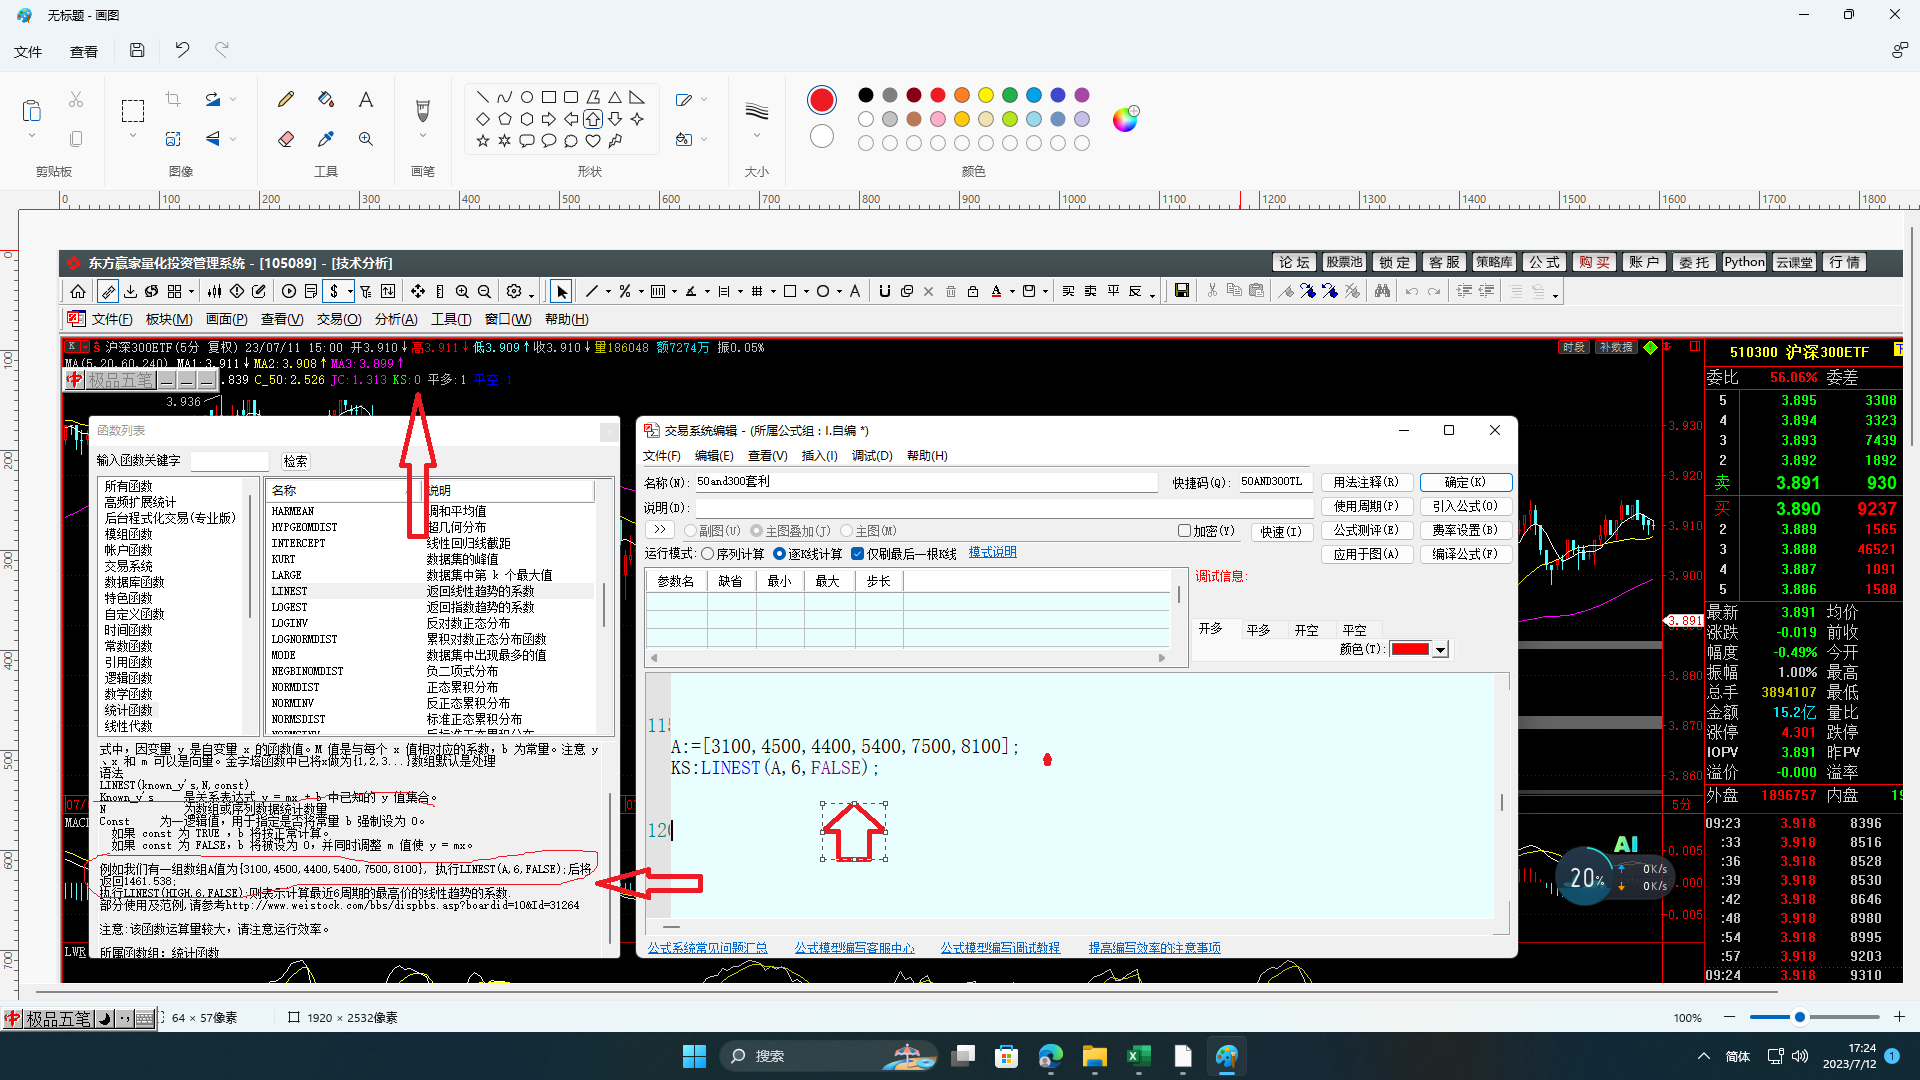This screenshot has height=1080, width=1920.
Task: Select the Pencil tool
Action: tap(286, 99)
